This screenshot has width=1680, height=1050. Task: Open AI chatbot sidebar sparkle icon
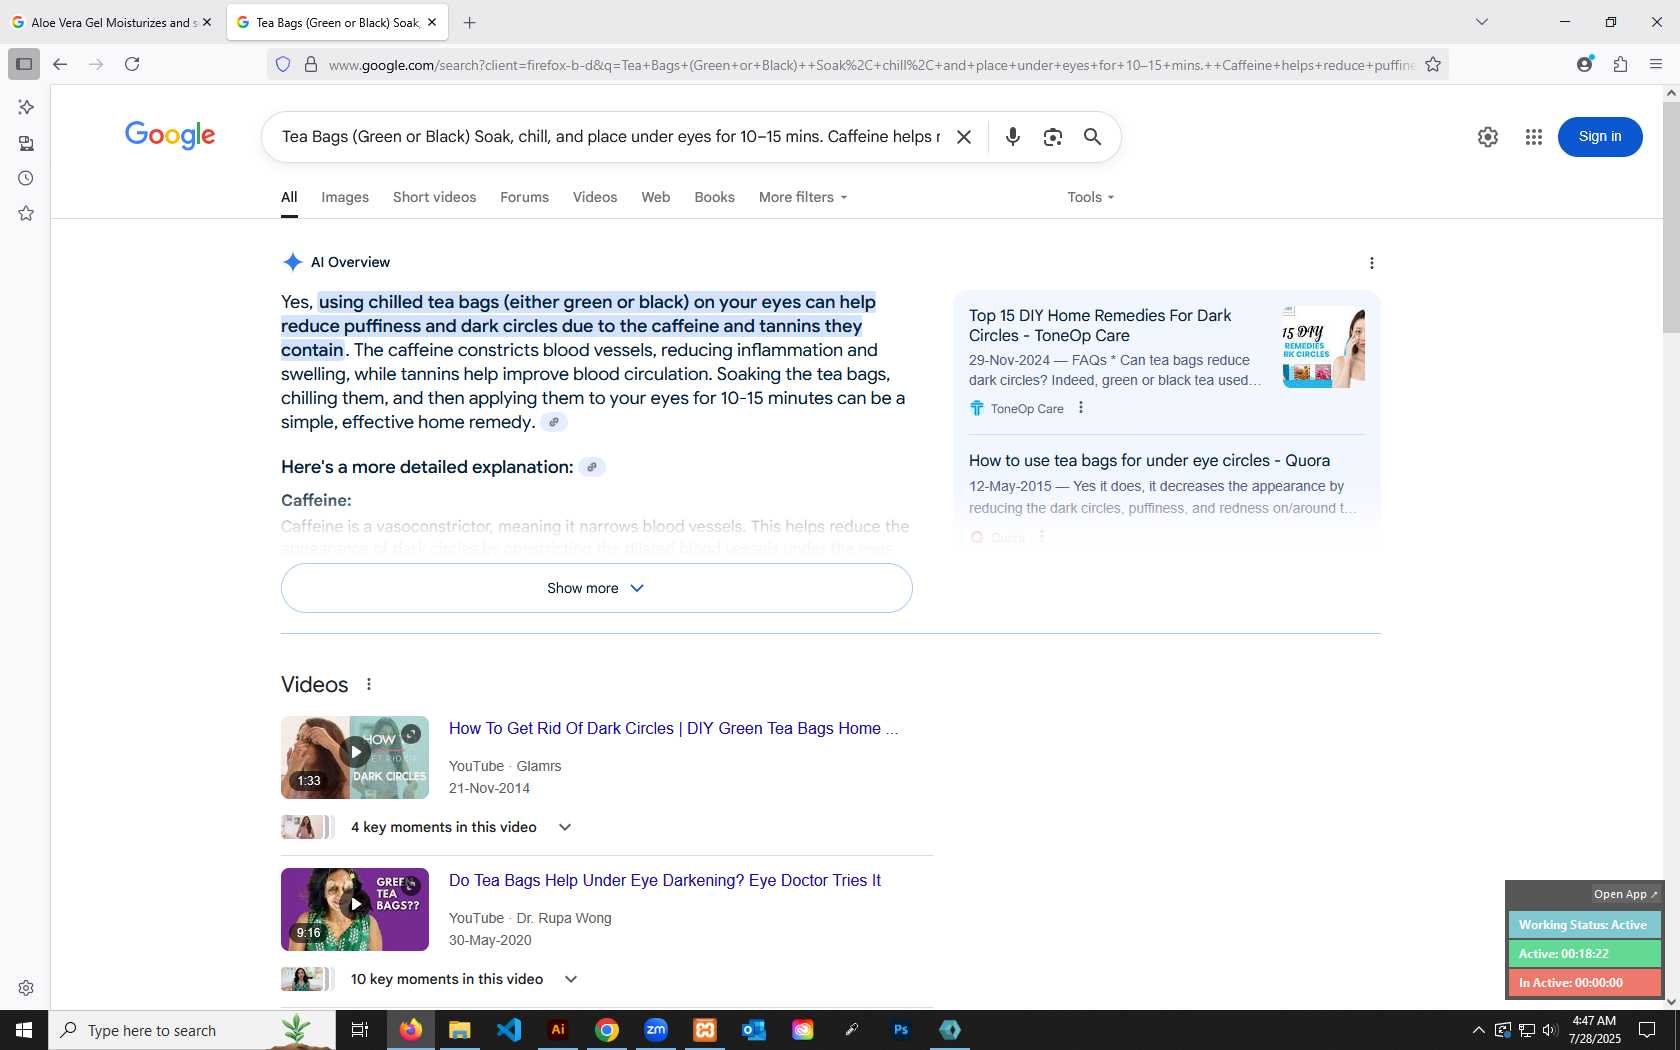click(26, 107)
